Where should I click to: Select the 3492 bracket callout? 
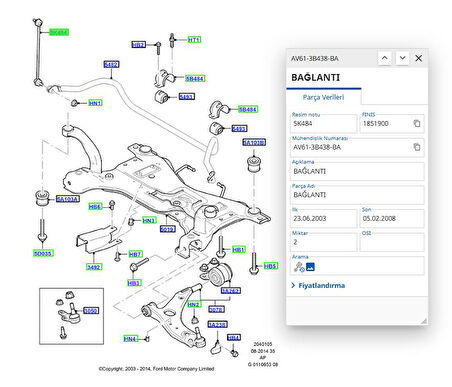pyautogui.click(x=94, y=267)
